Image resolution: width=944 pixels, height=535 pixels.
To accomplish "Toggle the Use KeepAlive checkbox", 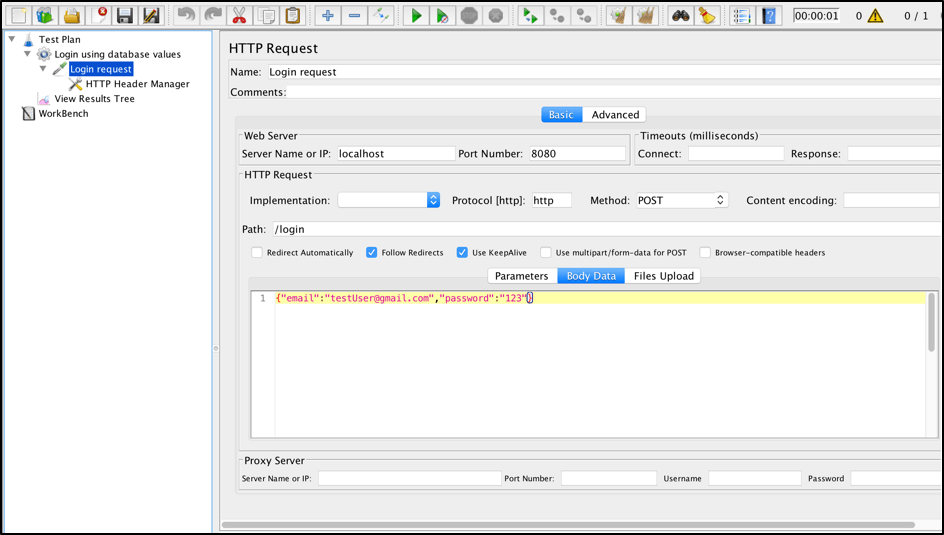I will click(462, 253).
